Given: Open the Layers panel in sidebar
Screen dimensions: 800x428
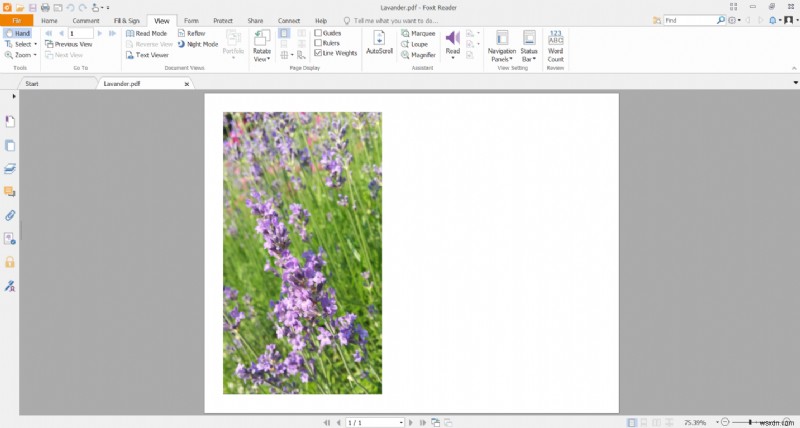Looking at the screenshot, I should click(10, 168).
